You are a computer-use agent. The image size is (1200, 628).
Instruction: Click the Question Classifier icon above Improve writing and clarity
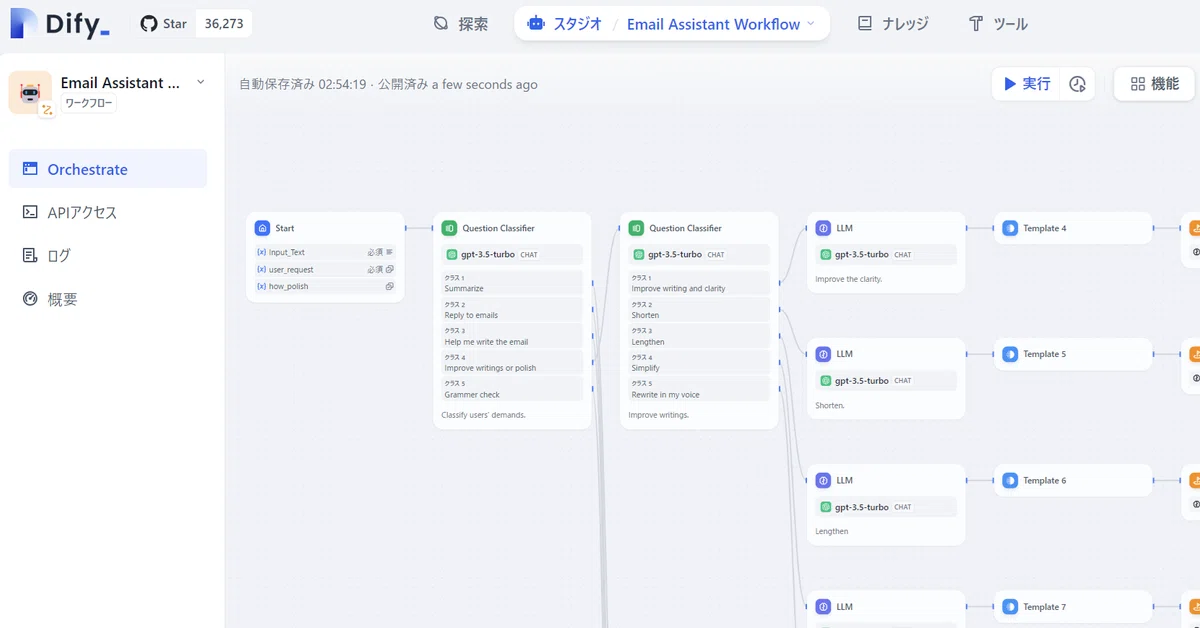tap(636, 228)
